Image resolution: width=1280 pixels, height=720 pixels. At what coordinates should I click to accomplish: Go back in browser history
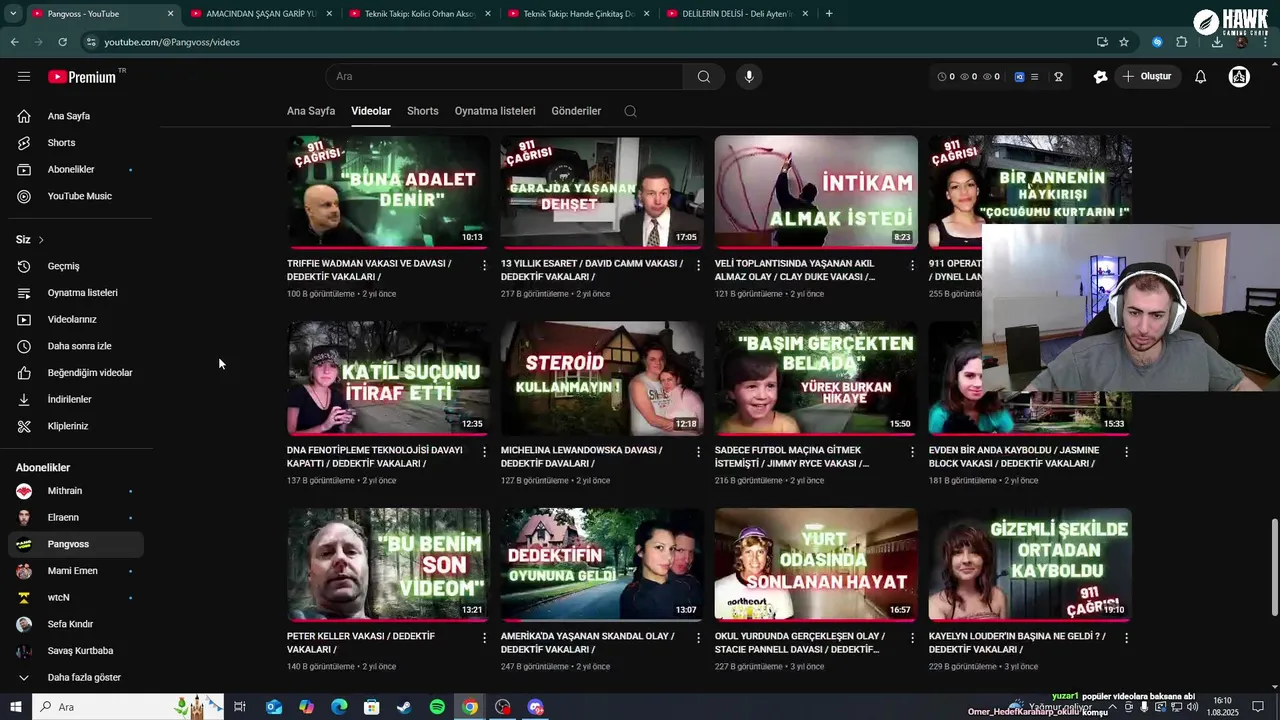[x=14, y=42]
